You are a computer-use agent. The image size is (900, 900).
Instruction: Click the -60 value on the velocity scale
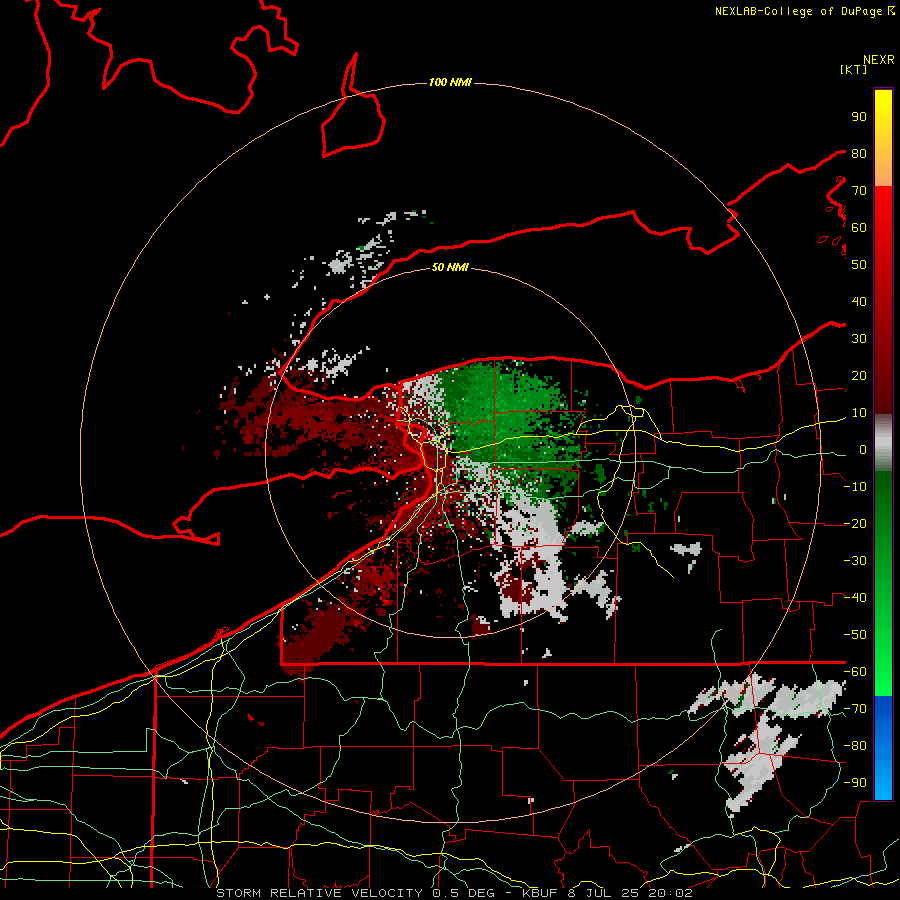(x=855, y=672)
